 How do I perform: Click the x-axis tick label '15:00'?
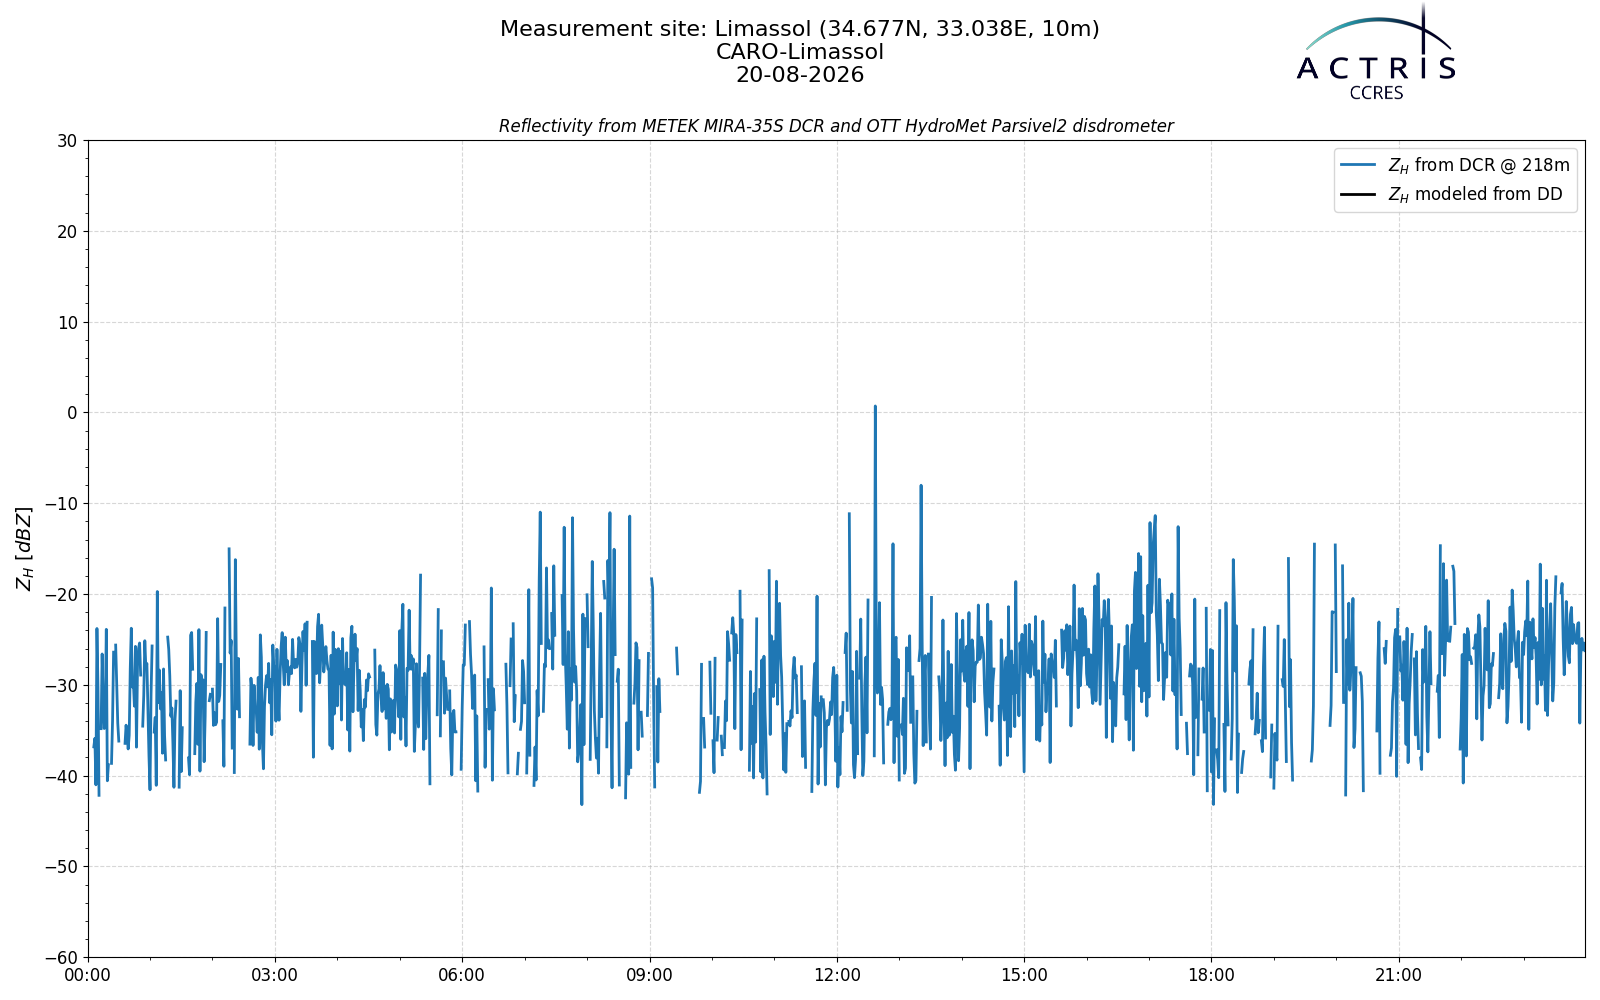1024,976
